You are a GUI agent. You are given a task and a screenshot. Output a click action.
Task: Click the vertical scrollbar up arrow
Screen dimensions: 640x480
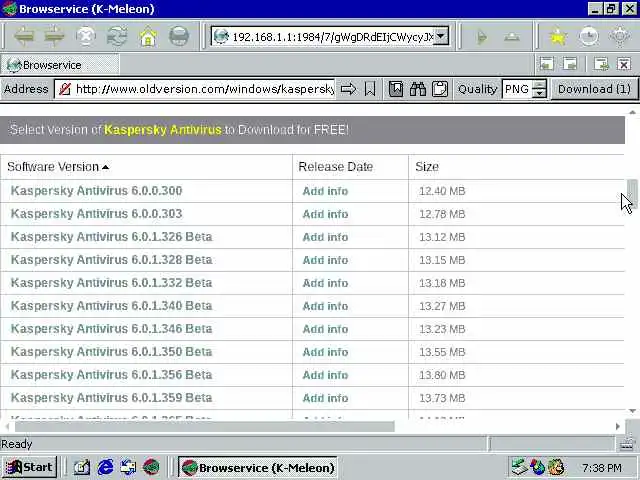[632, 112]
